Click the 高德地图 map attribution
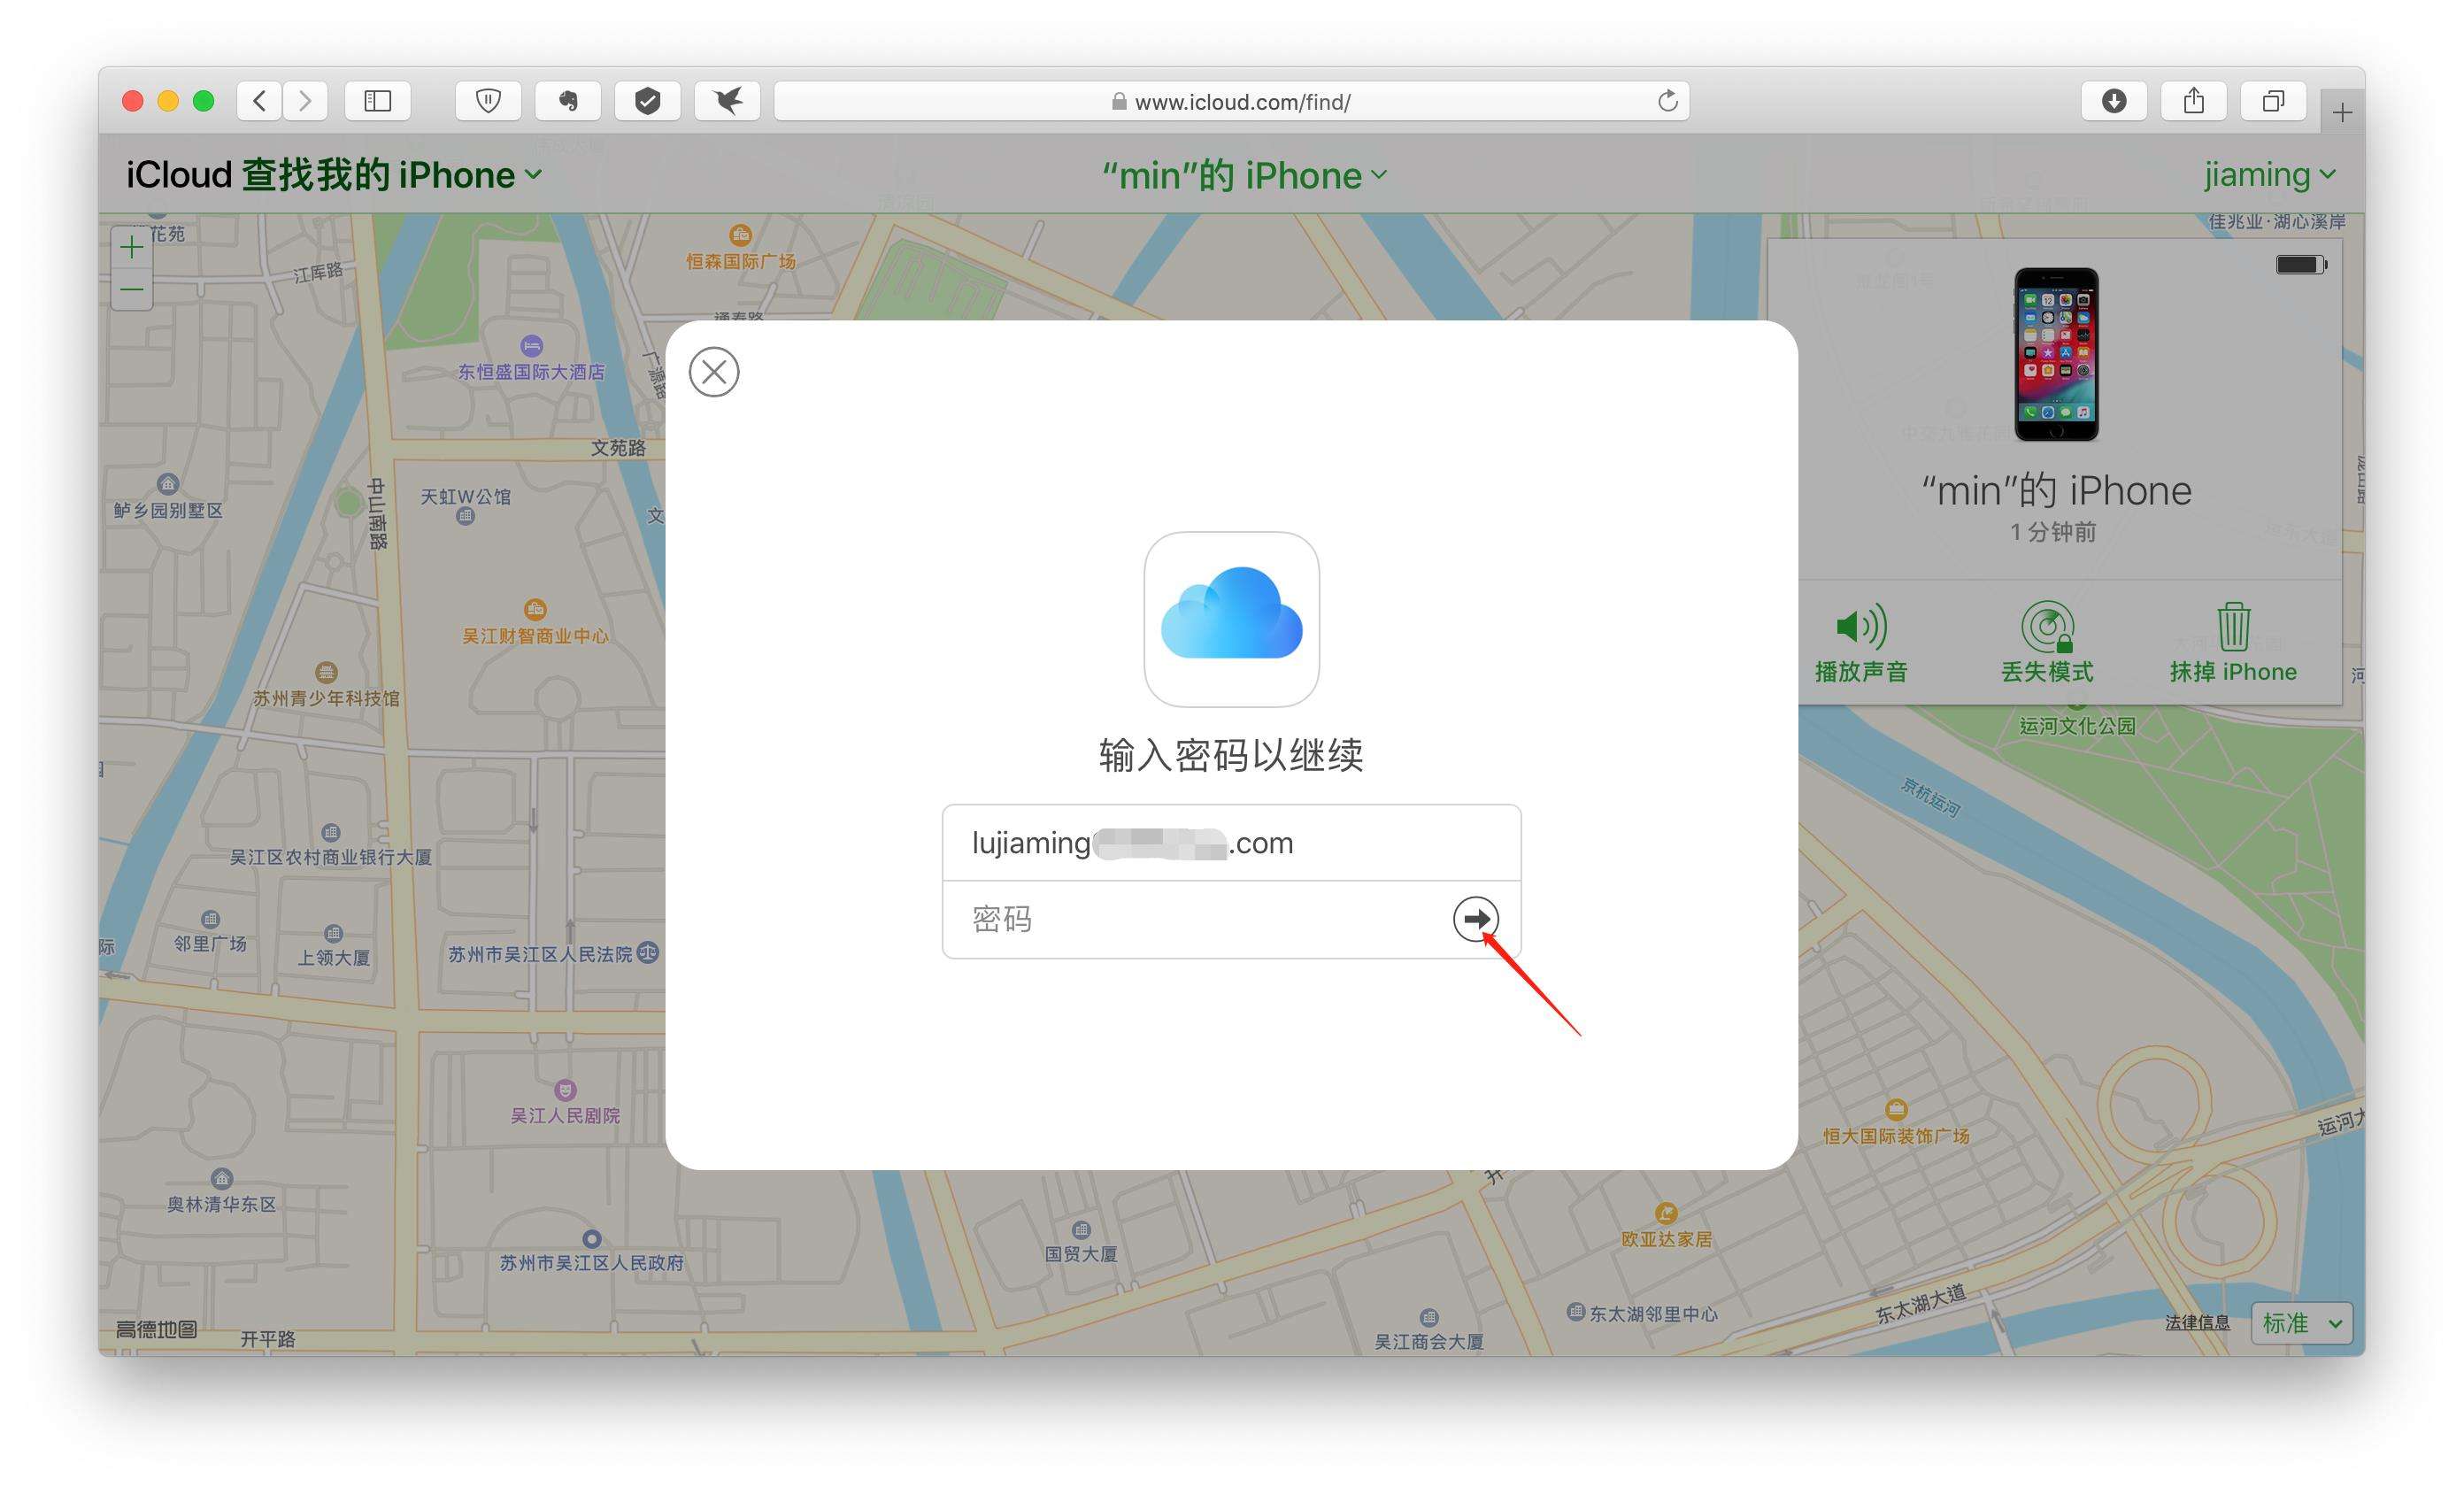This screenshot has width=2464, height=1487. pyautogui.click(x=157, y=1329)
